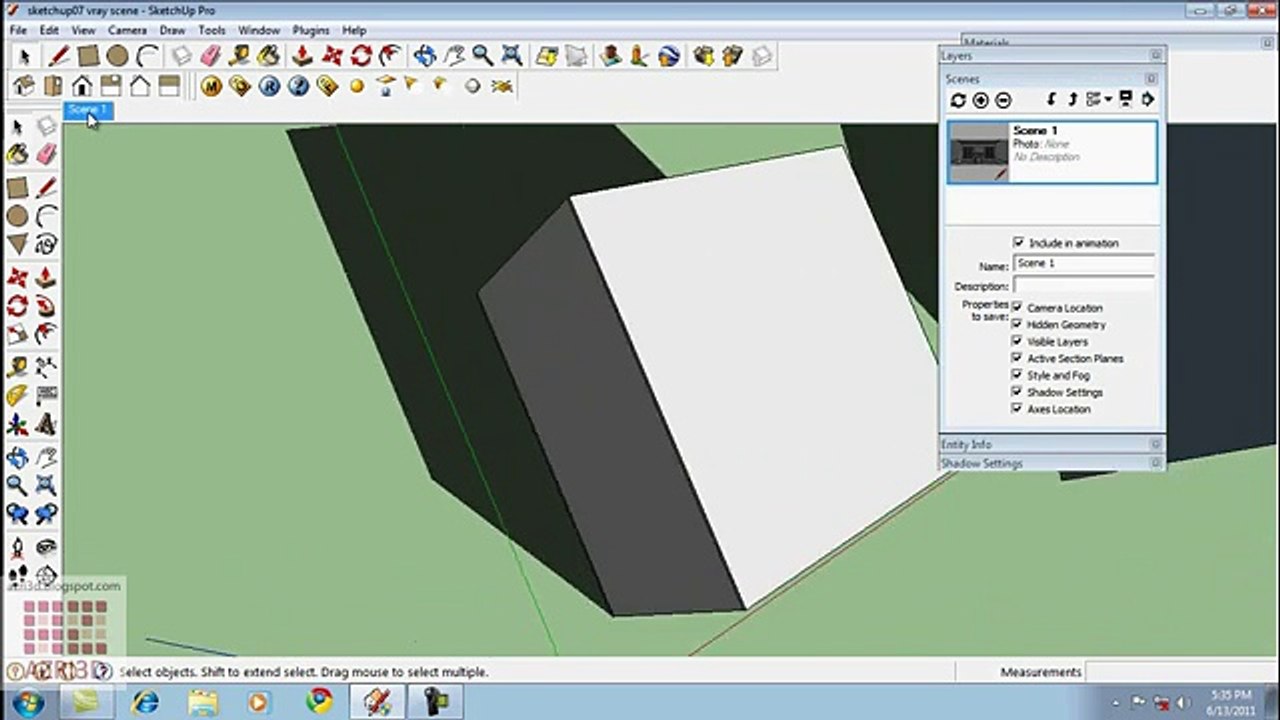The height and width of the screenshot is (720, 1280).
Task: Open the Plugins menu
Action: pos(311,31)
